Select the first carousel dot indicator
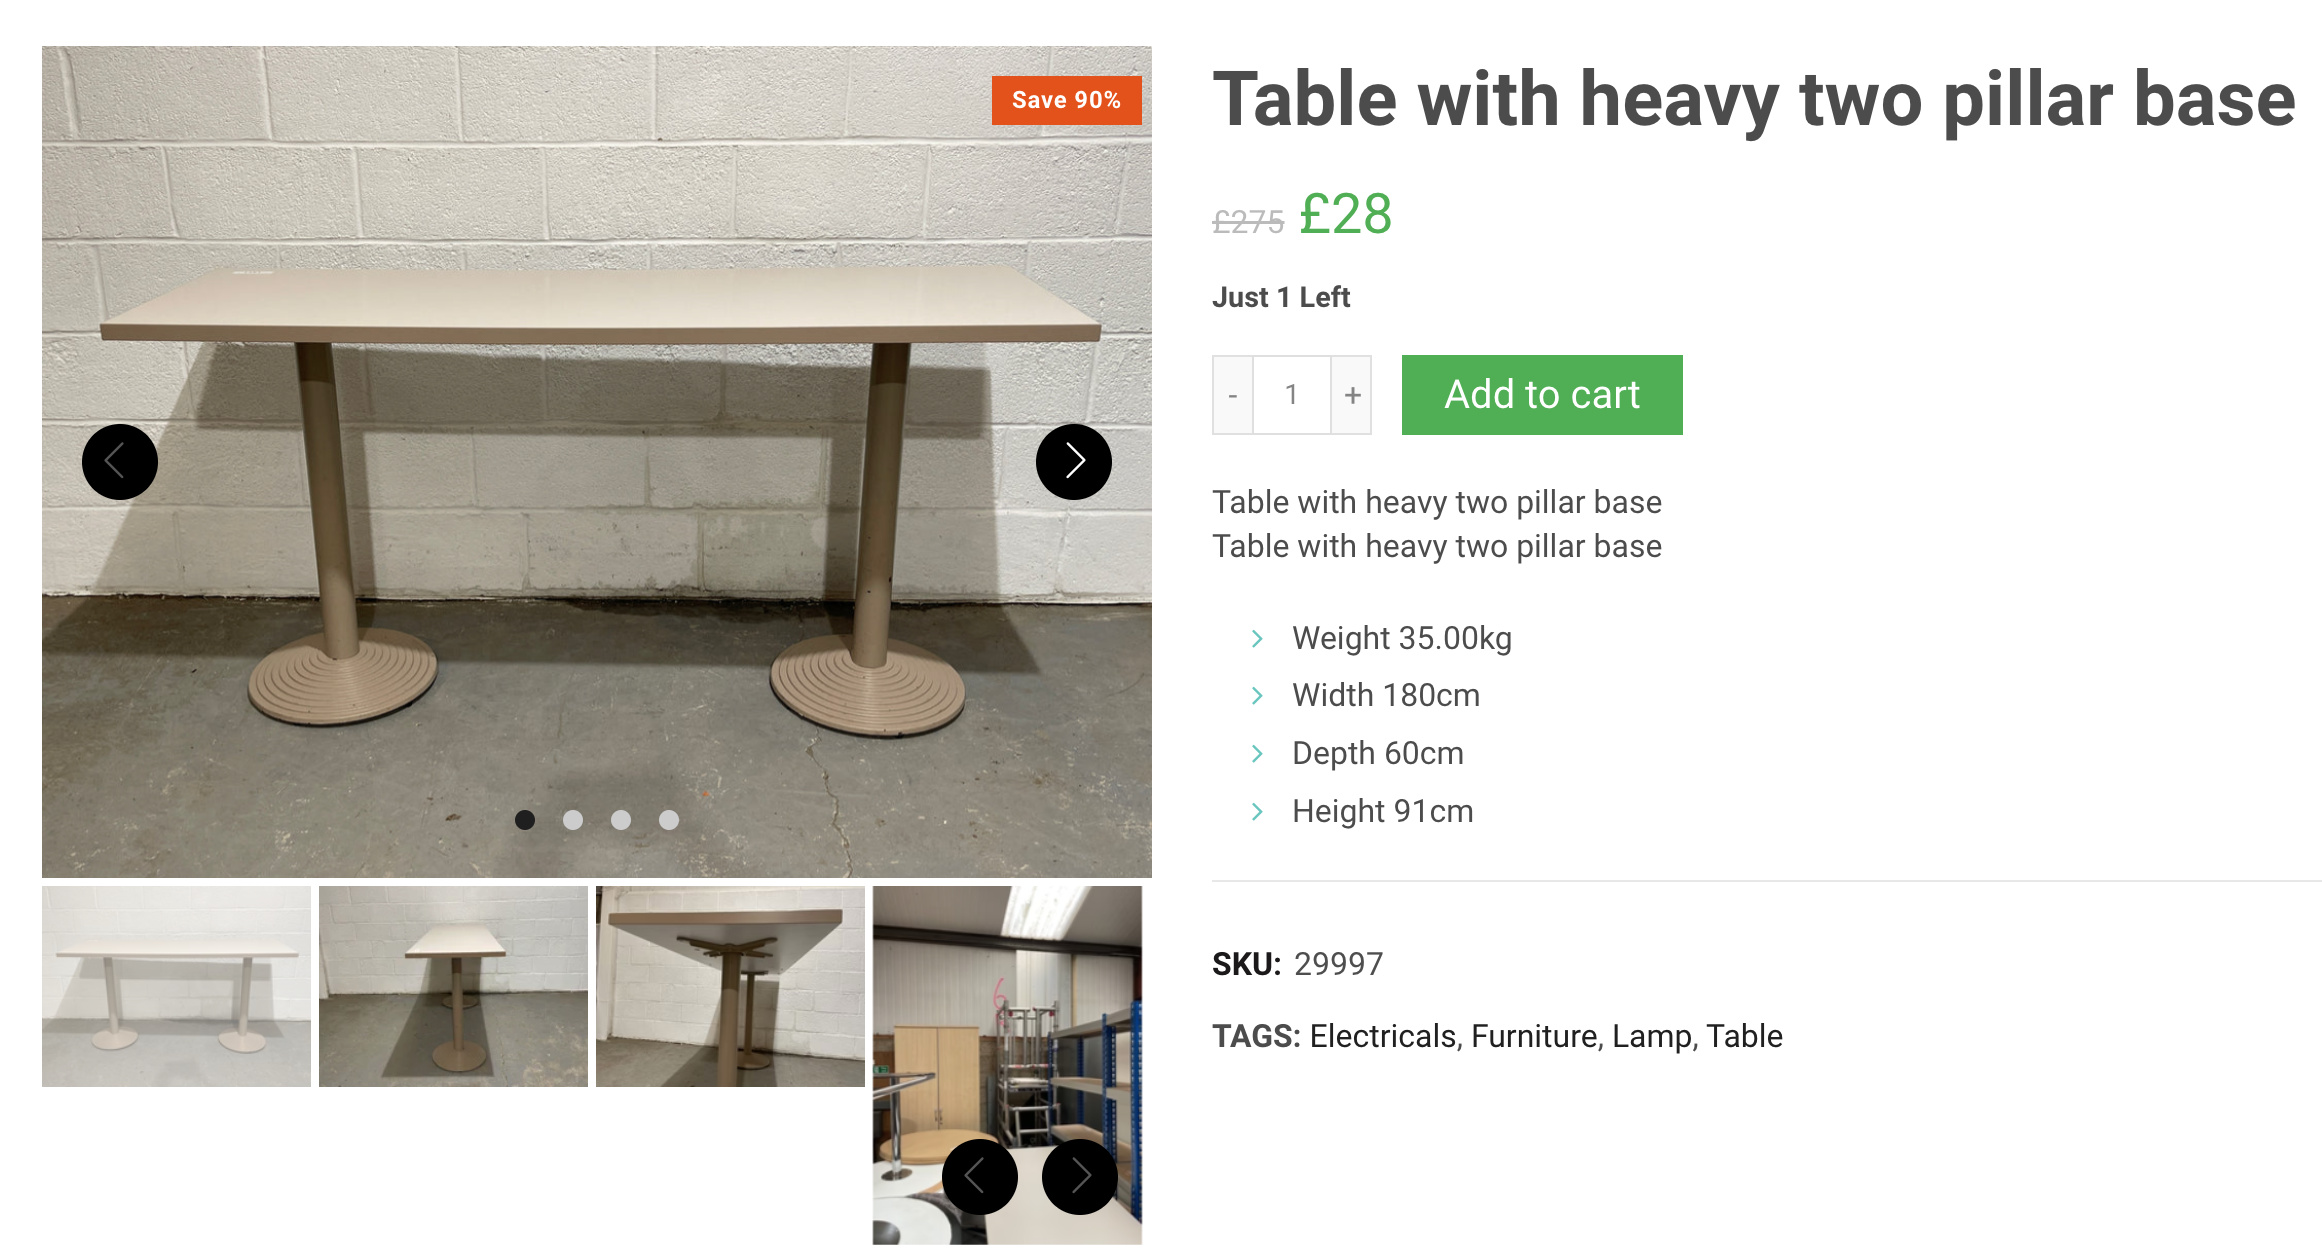 525,820
